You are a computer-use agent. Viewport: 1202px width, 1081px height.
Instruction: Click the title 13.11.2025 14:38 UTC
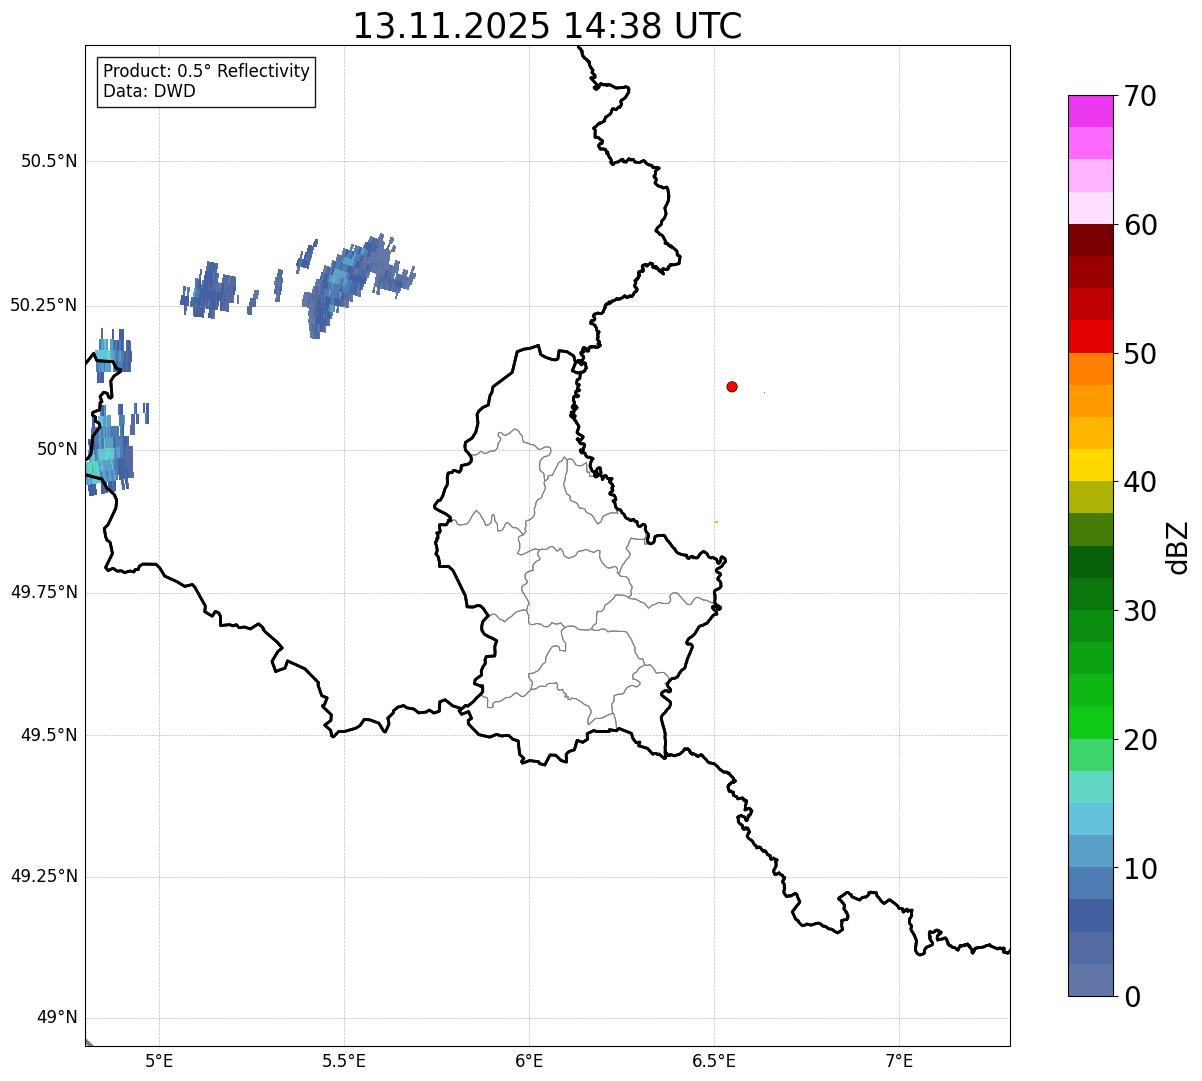tap(547, 26)
